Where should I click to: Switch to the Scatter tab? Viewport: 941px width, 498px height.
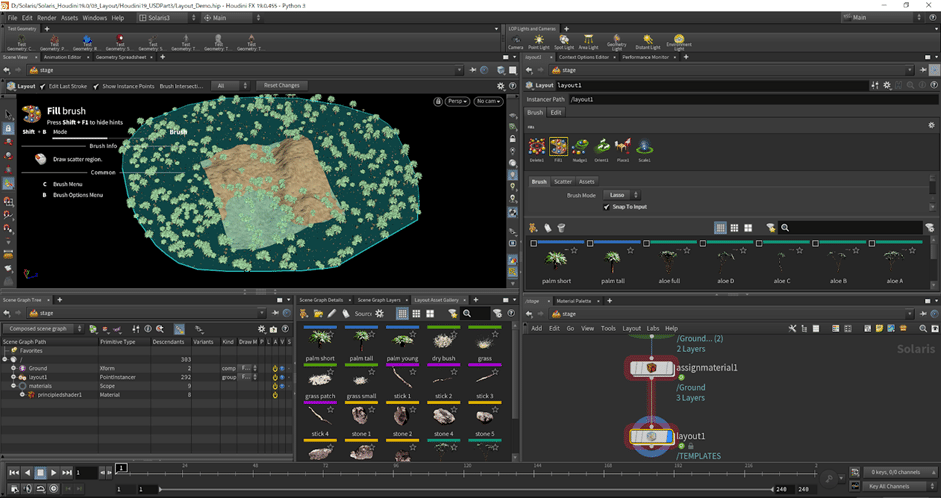(563, 181)
